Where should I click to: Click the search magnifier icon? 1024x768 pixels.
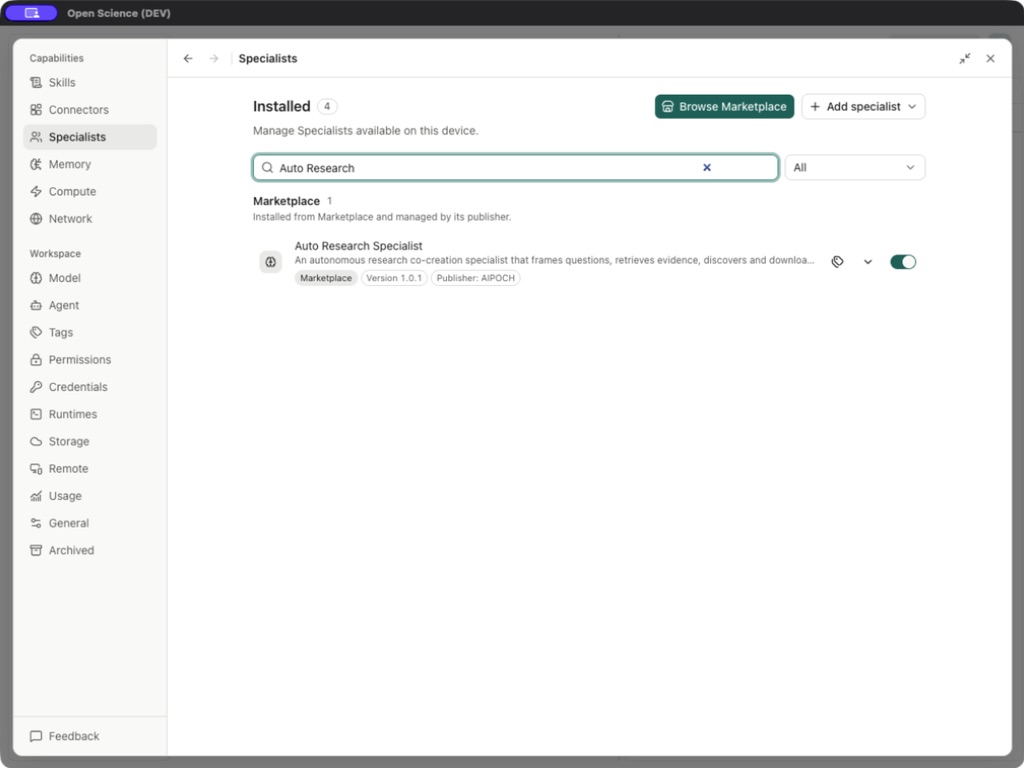tap(267, 168)
